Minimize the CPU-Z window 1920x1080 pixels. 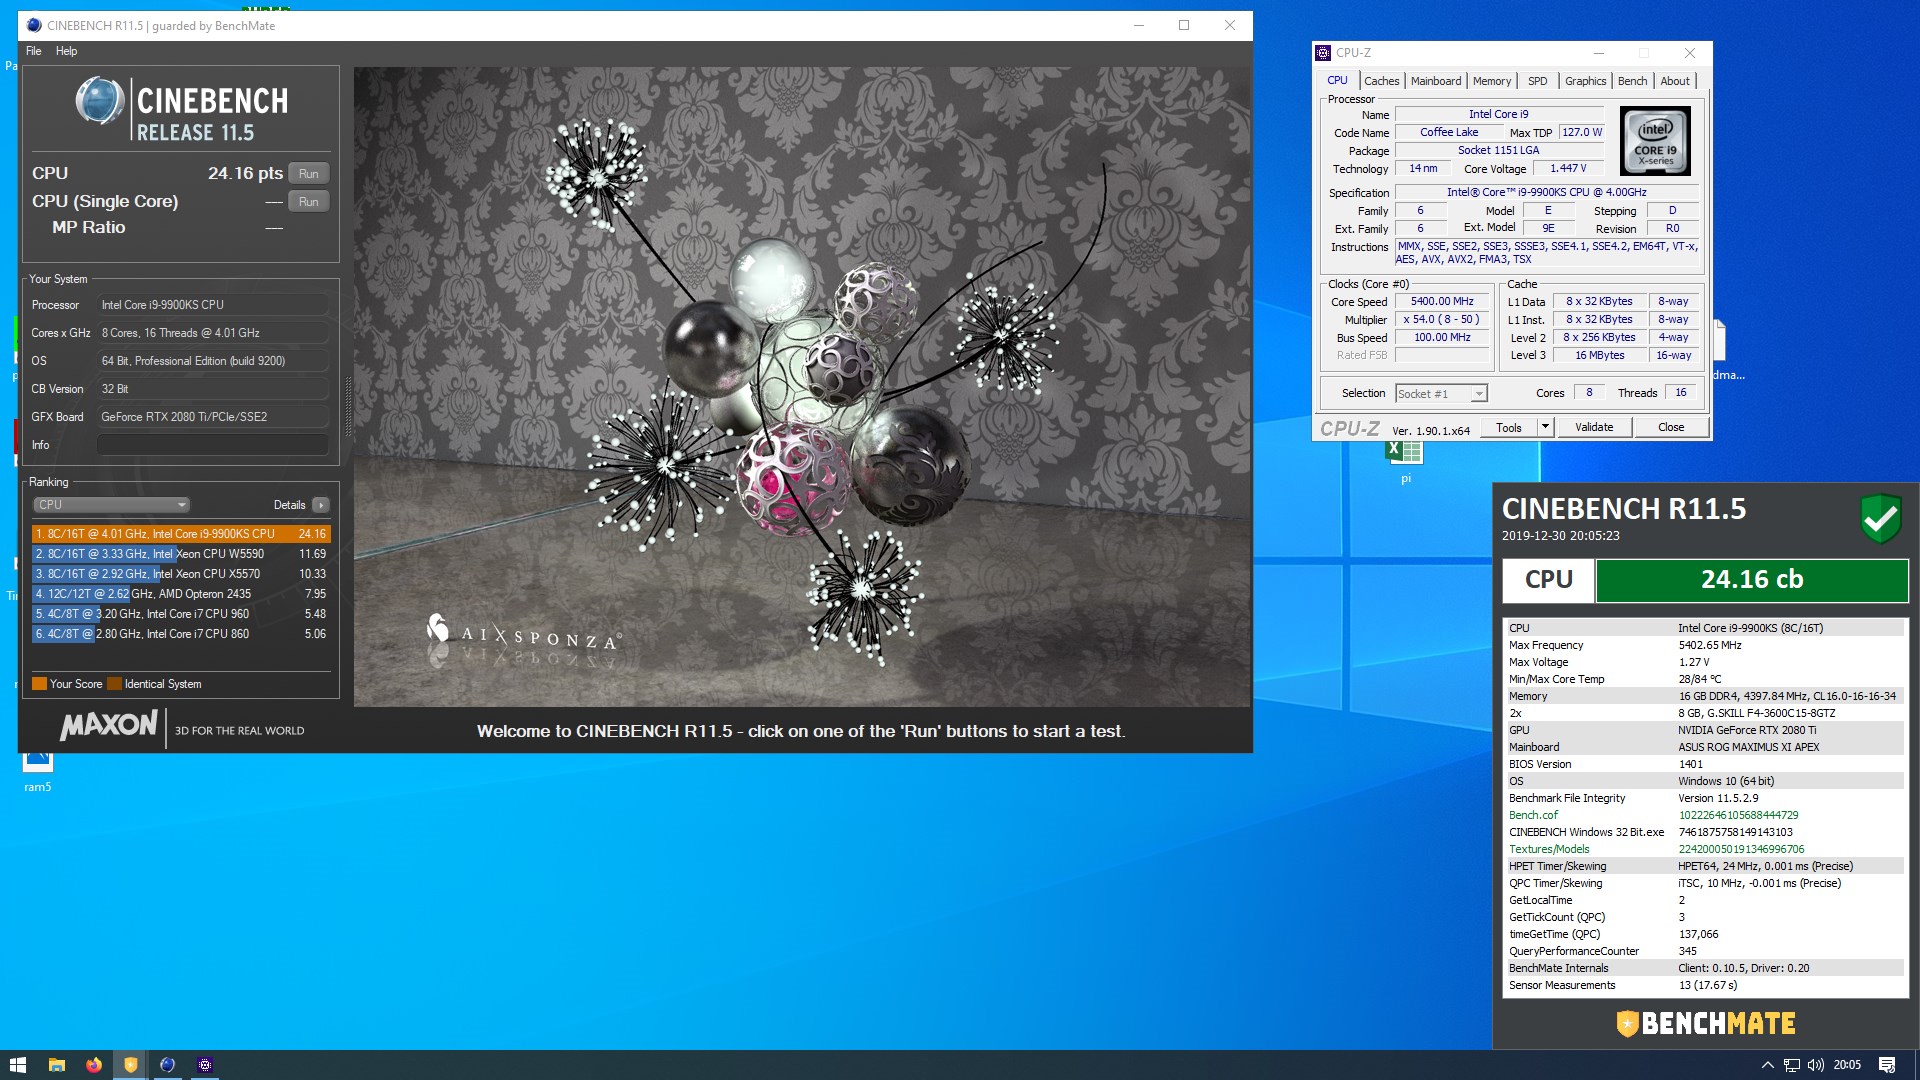[x=1598, y=53]
